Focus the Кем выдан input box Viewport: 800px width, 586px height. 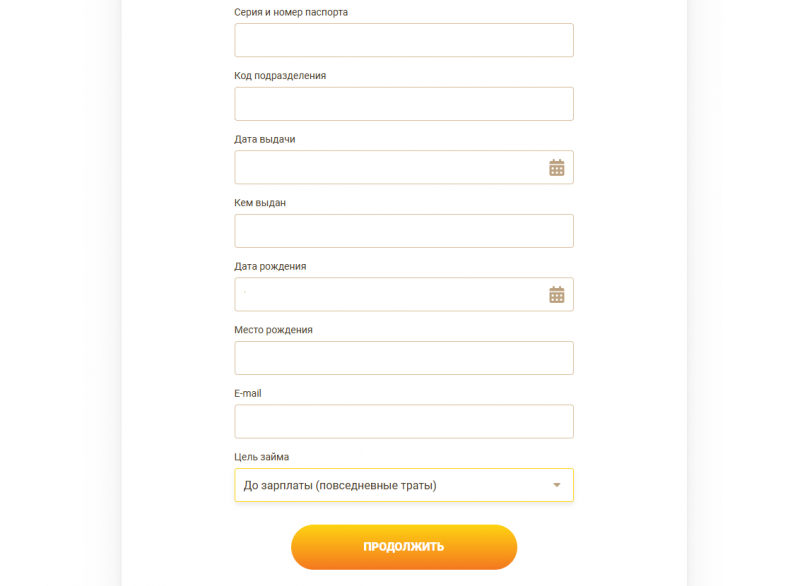point(403,231)
